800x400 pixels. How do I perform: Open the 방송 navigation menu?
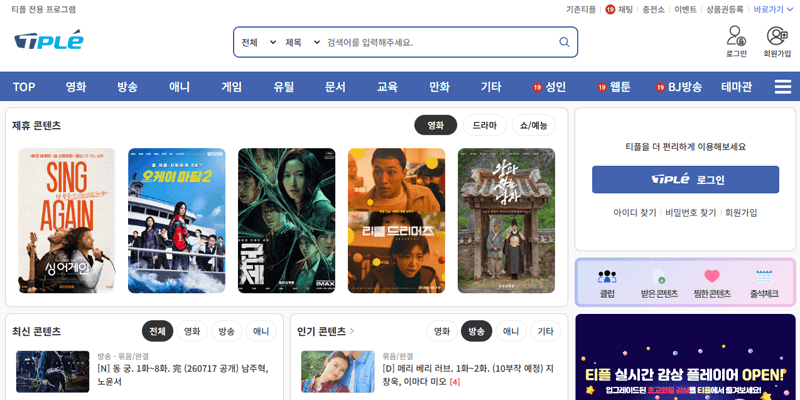(127, 87)
